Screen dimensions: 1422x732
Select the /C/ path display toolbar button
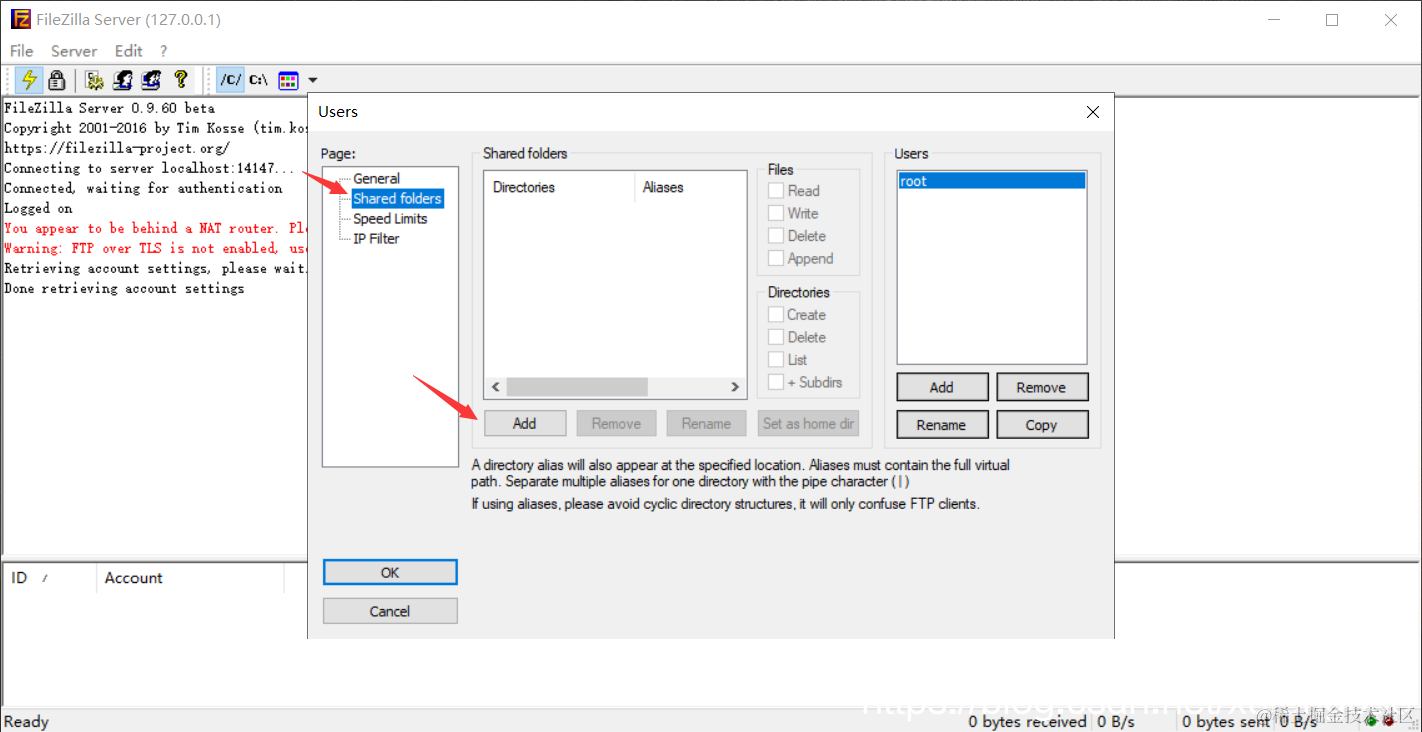(231, 80)
